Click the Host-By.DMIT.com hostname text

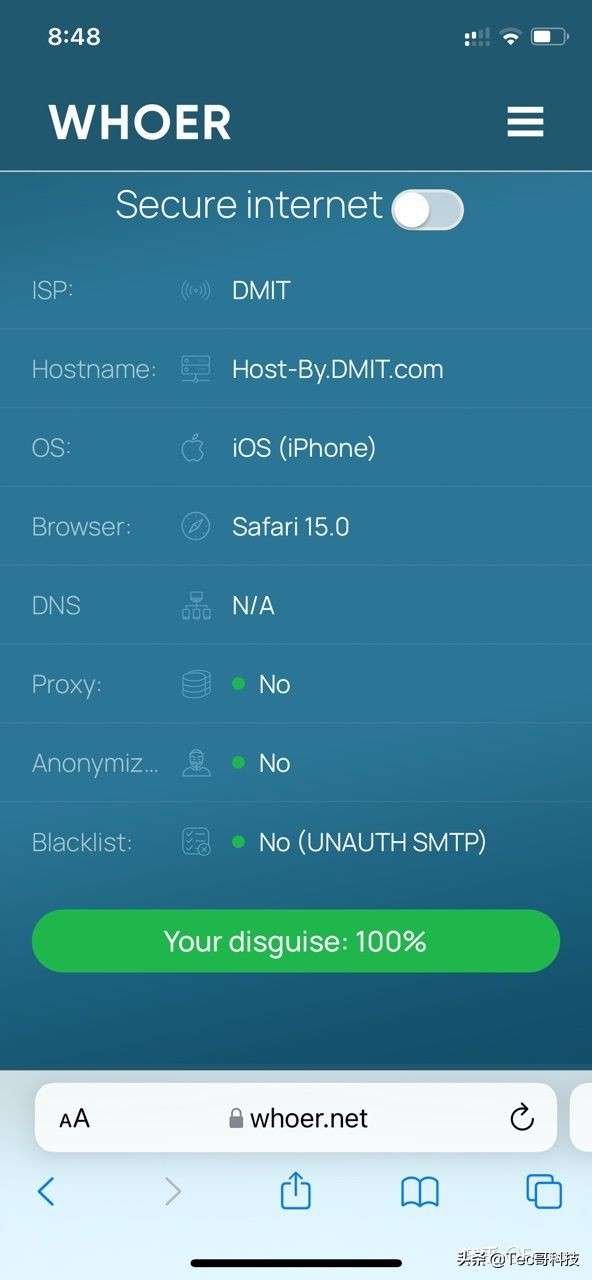tap(338, 369)
